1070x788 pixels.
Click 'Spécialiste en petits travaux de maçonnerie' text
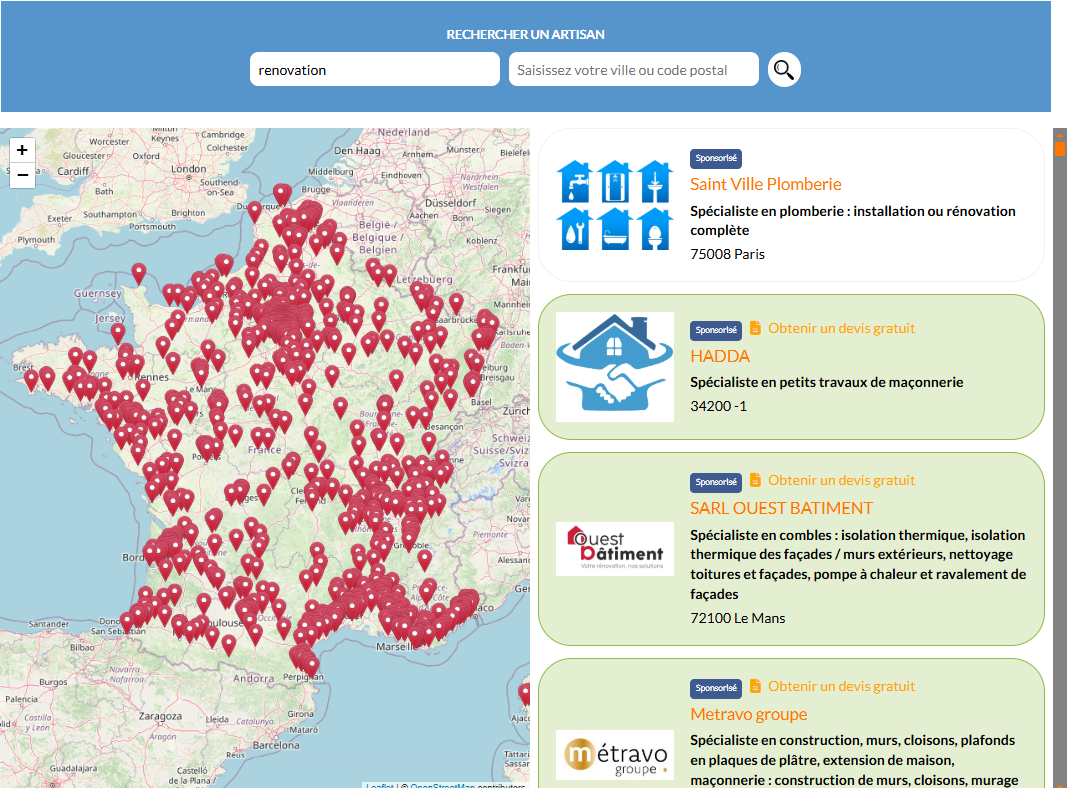[x=826, y=383]
